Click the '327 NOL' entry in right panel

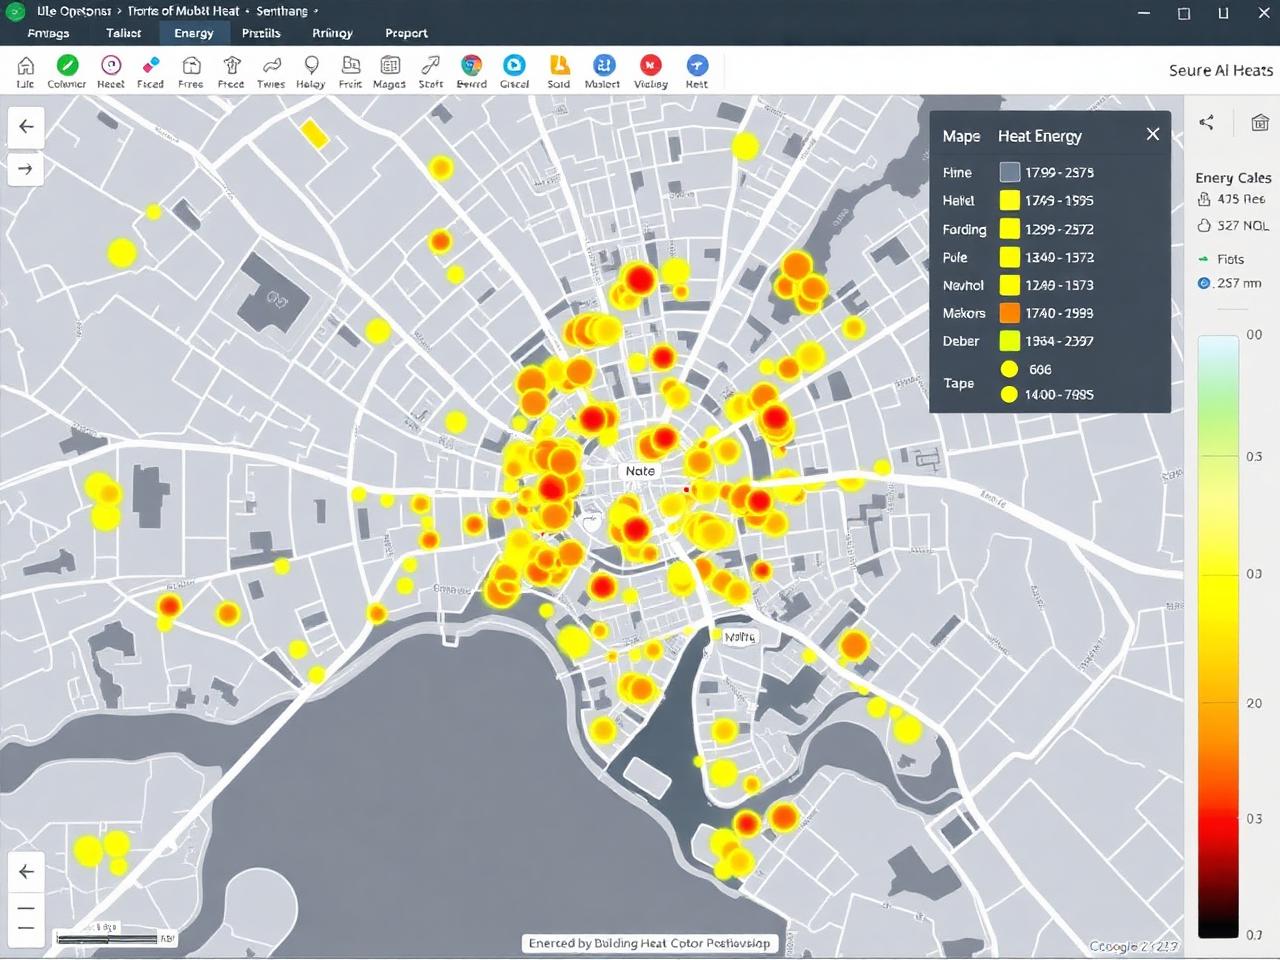tap(1233, 226)
